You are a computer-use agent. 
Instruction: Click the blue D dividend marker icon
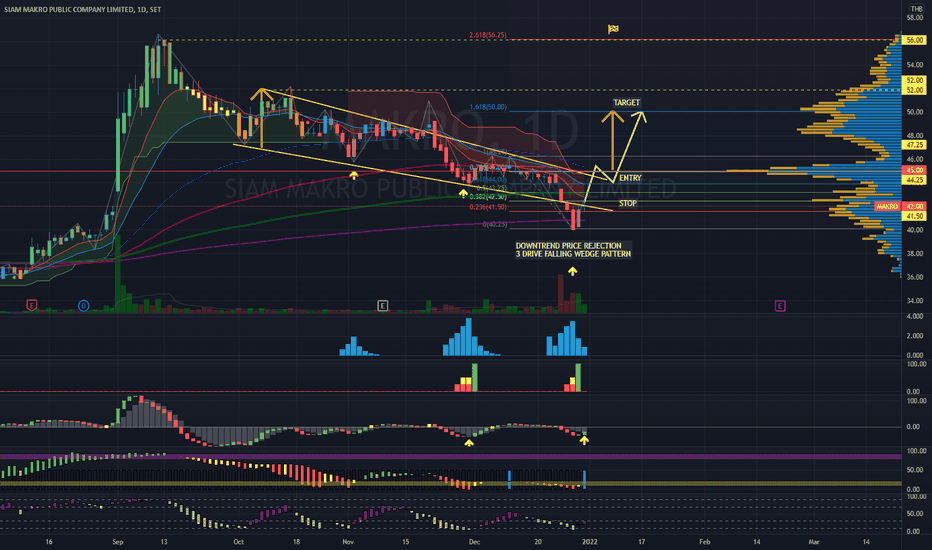84,306
